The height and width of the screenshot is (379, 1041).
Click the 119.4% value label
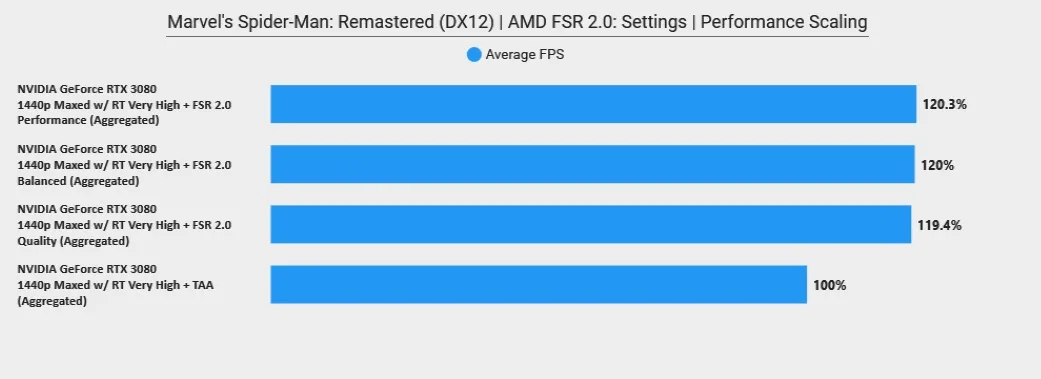pyautogui.click(x=939, y=225)
